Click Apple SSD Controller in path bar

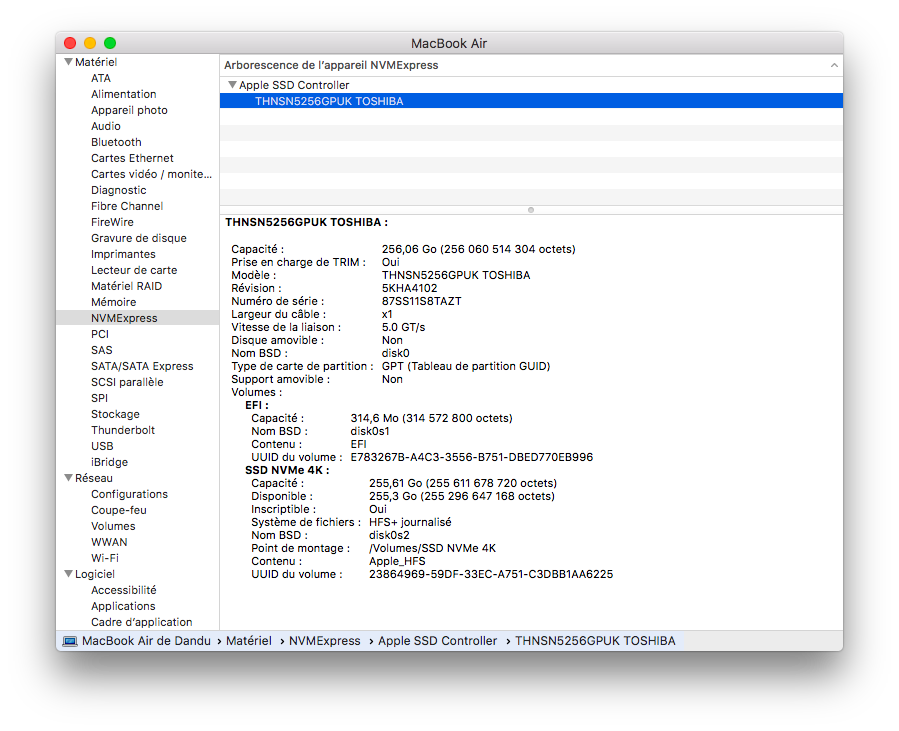click(x=437, y=641)
